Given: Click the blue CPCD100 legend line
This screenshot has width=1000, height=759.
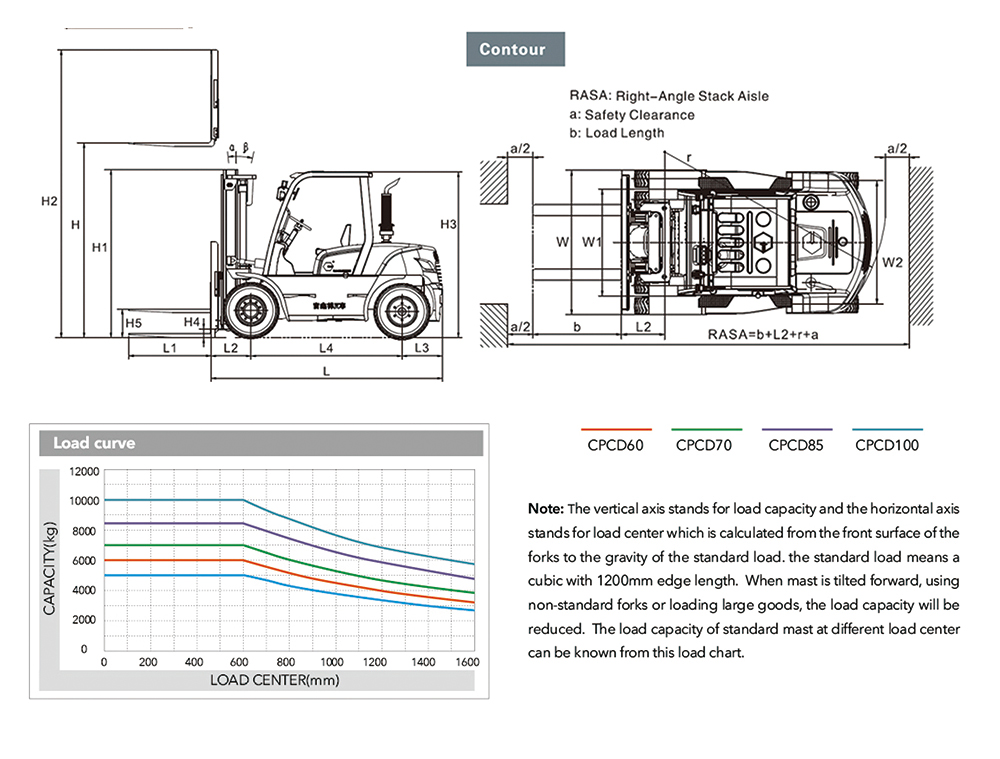Looking at the screenshot, I should click(887, 429).
